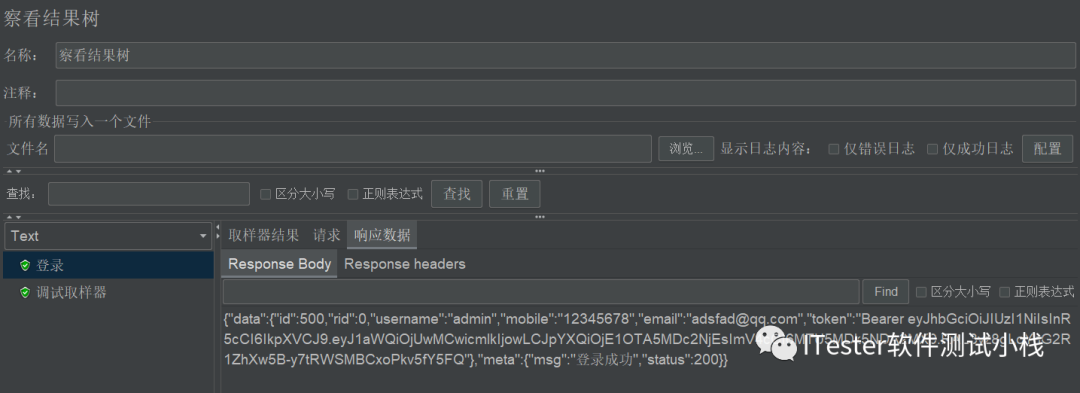The image size is (1080, 393).
Task: Switch to the 请求 tab
Action: [x=326, y=235]
